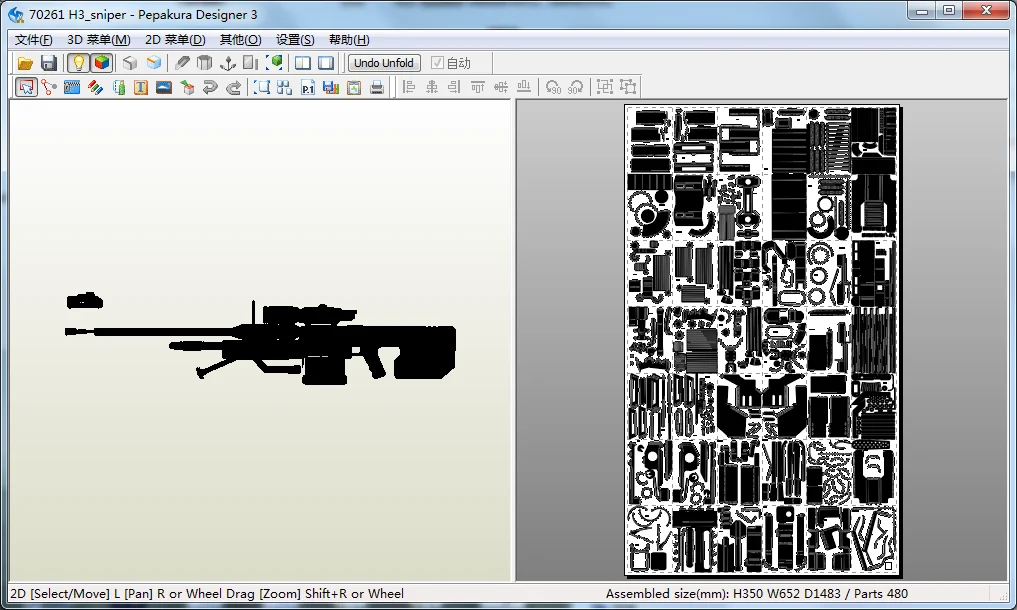Click the Open file folder icon

tap(26, 63)
